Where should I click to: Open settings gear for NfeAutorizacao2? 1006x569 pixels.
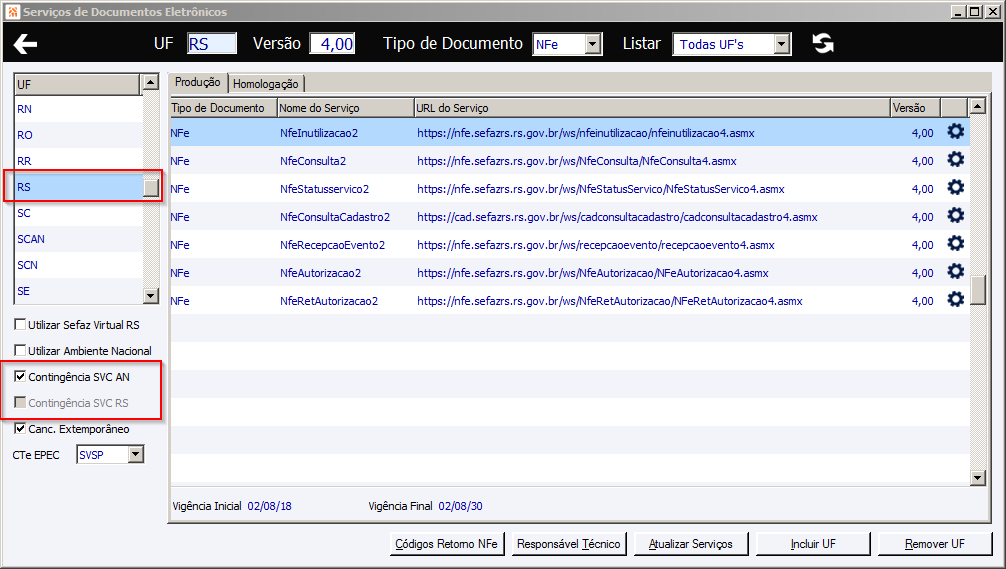(955, 271)
